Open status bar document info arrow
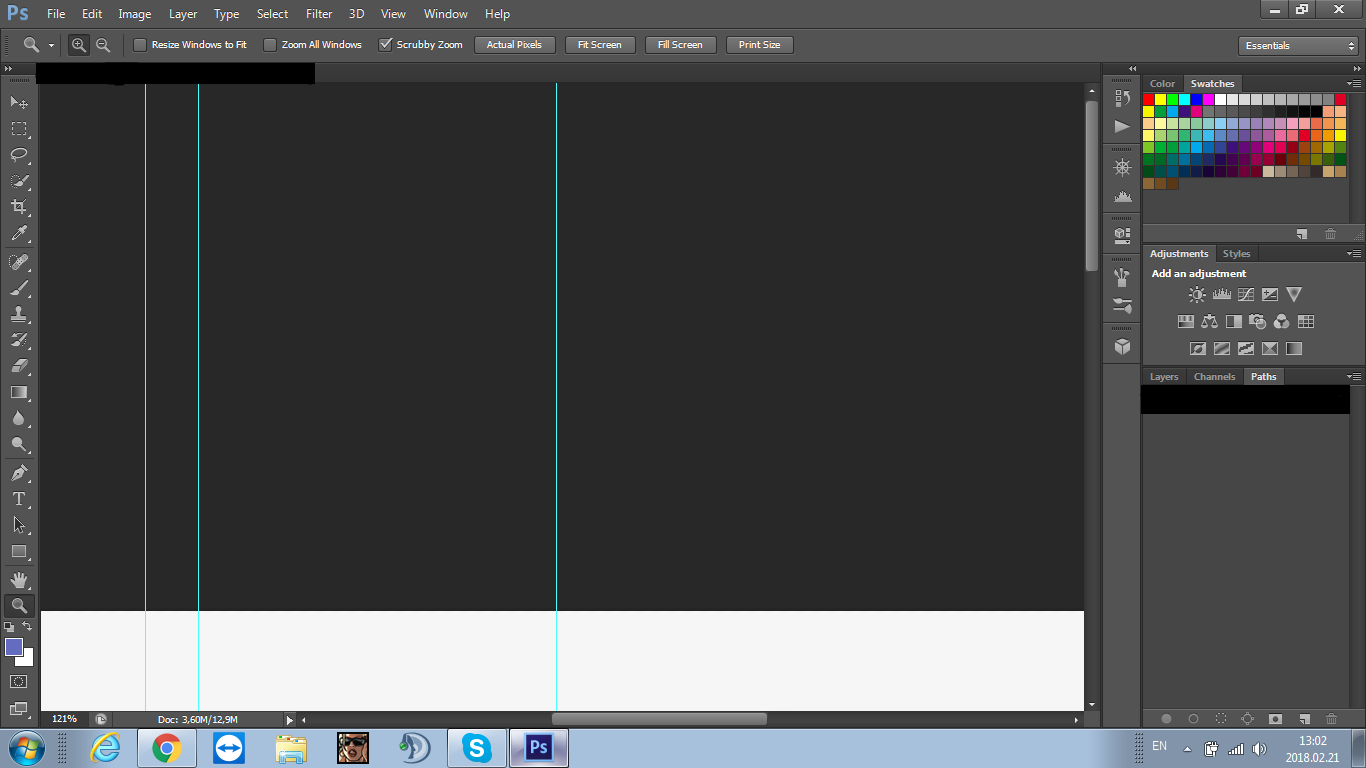Screen dimensions: 1366x768 [290, 719]
